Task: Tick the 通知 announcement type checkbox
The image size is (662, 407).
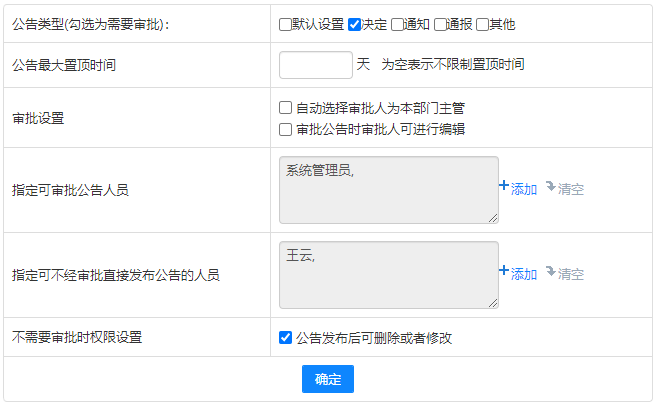Action: (x=397, y=24)
